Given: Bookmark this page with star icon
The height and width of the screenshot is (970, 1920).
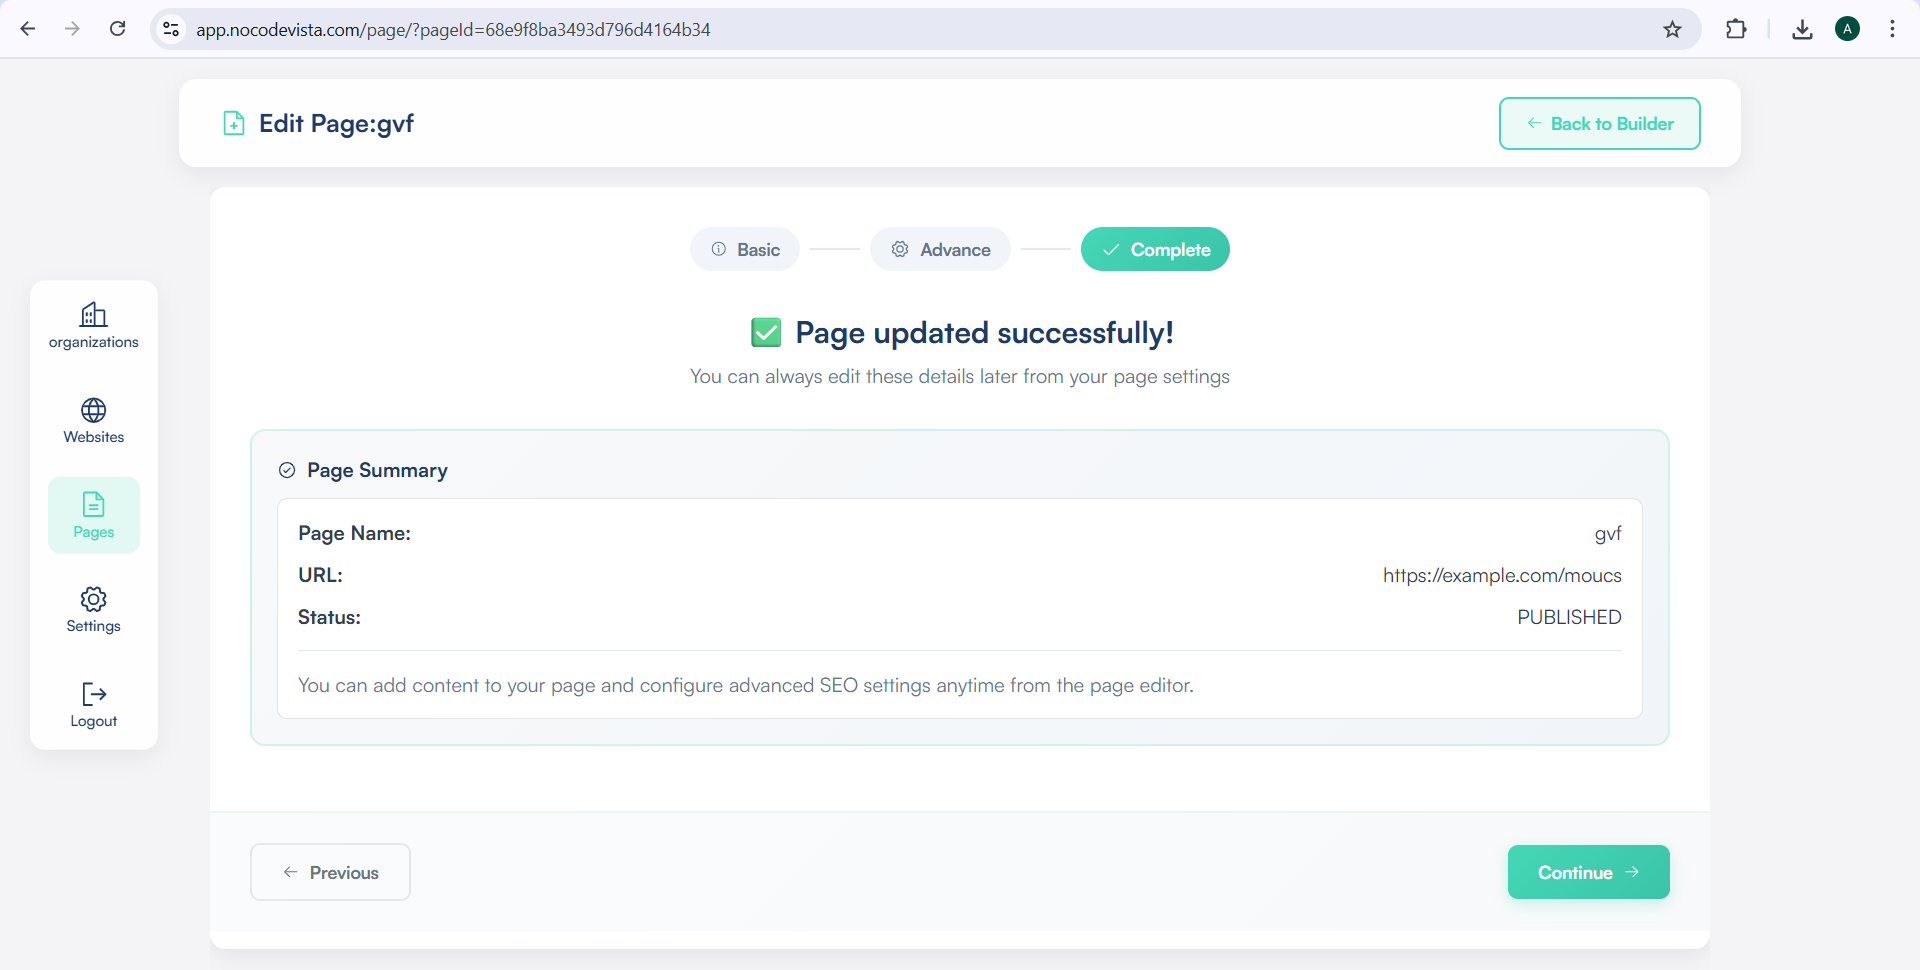Looking at the screenshot, I should [x=1672, y=29].
